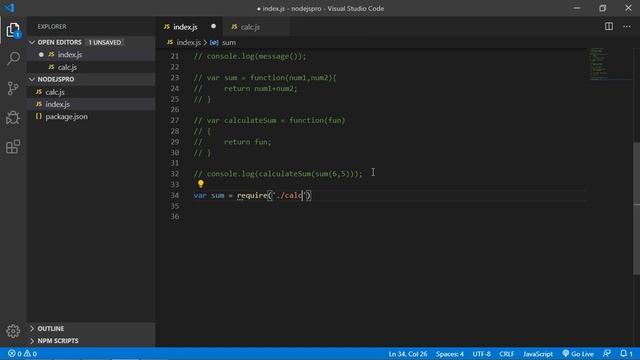
Task: Click the VS Code logo icon
Action: pyautogui.click(x=9, y=8)
